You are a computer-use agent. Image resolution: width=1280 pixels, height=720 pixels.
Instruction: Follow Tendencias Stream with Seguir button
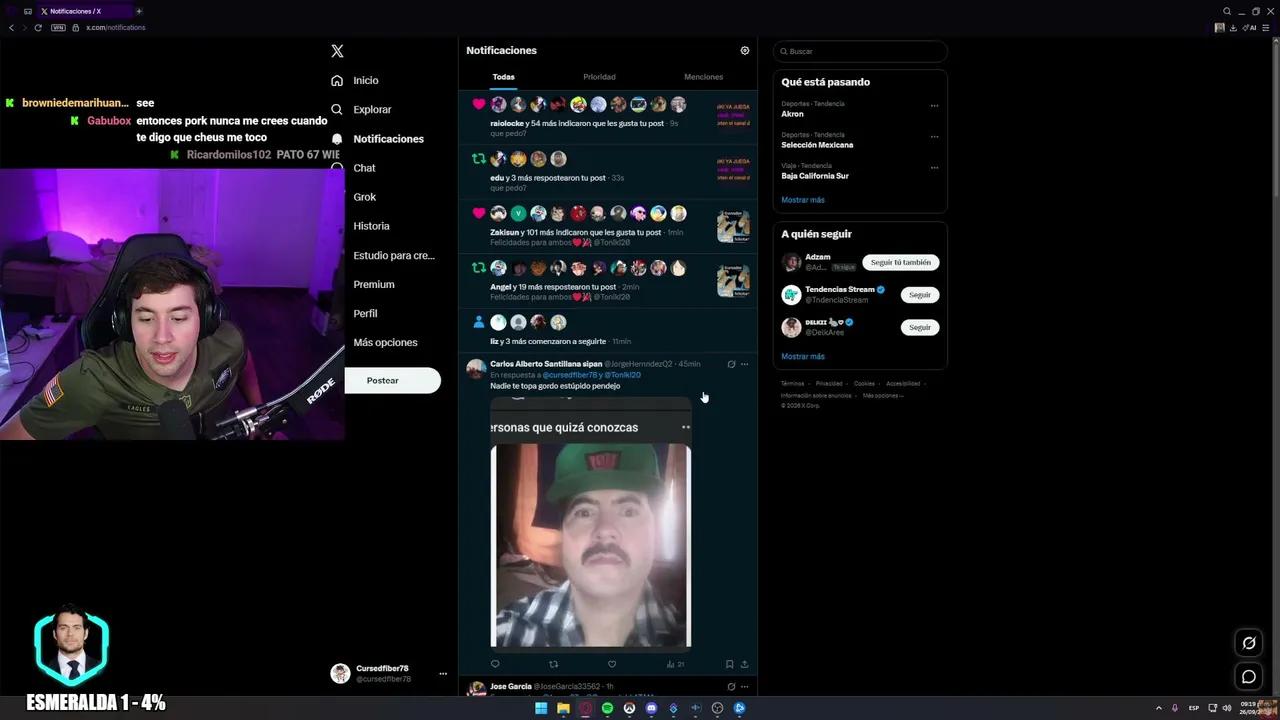(919, 295)
